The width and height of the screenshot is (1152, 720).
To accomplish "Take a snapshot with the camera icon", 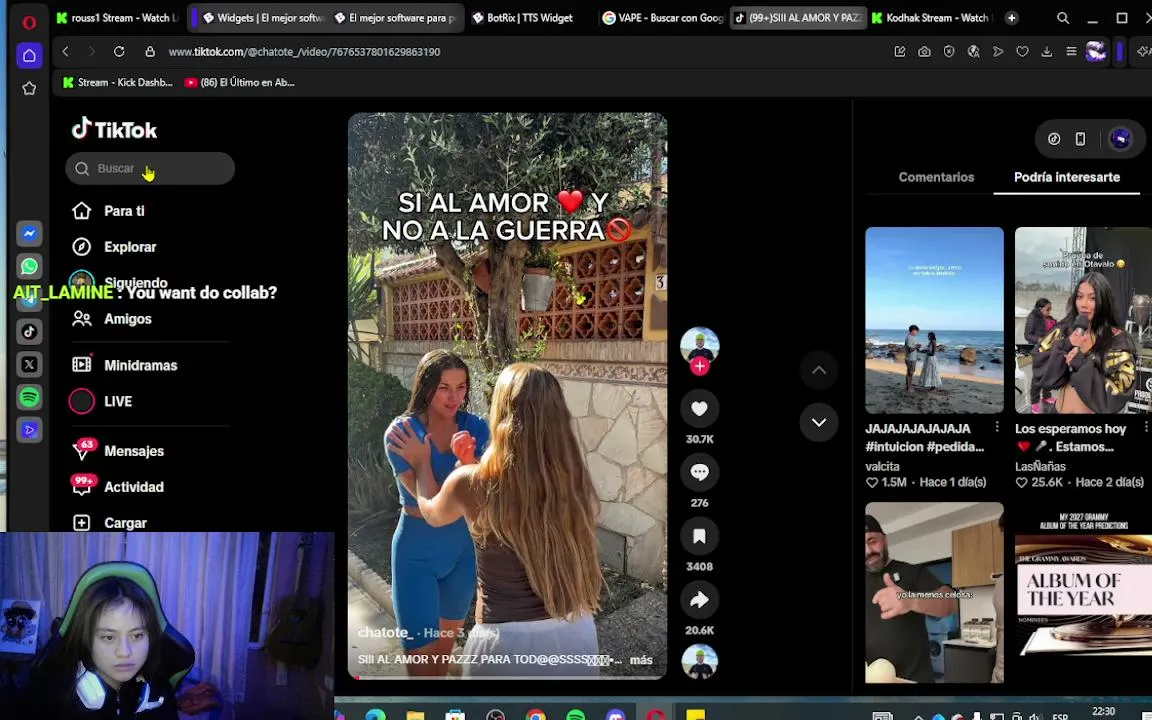I will tap(924, 51).
